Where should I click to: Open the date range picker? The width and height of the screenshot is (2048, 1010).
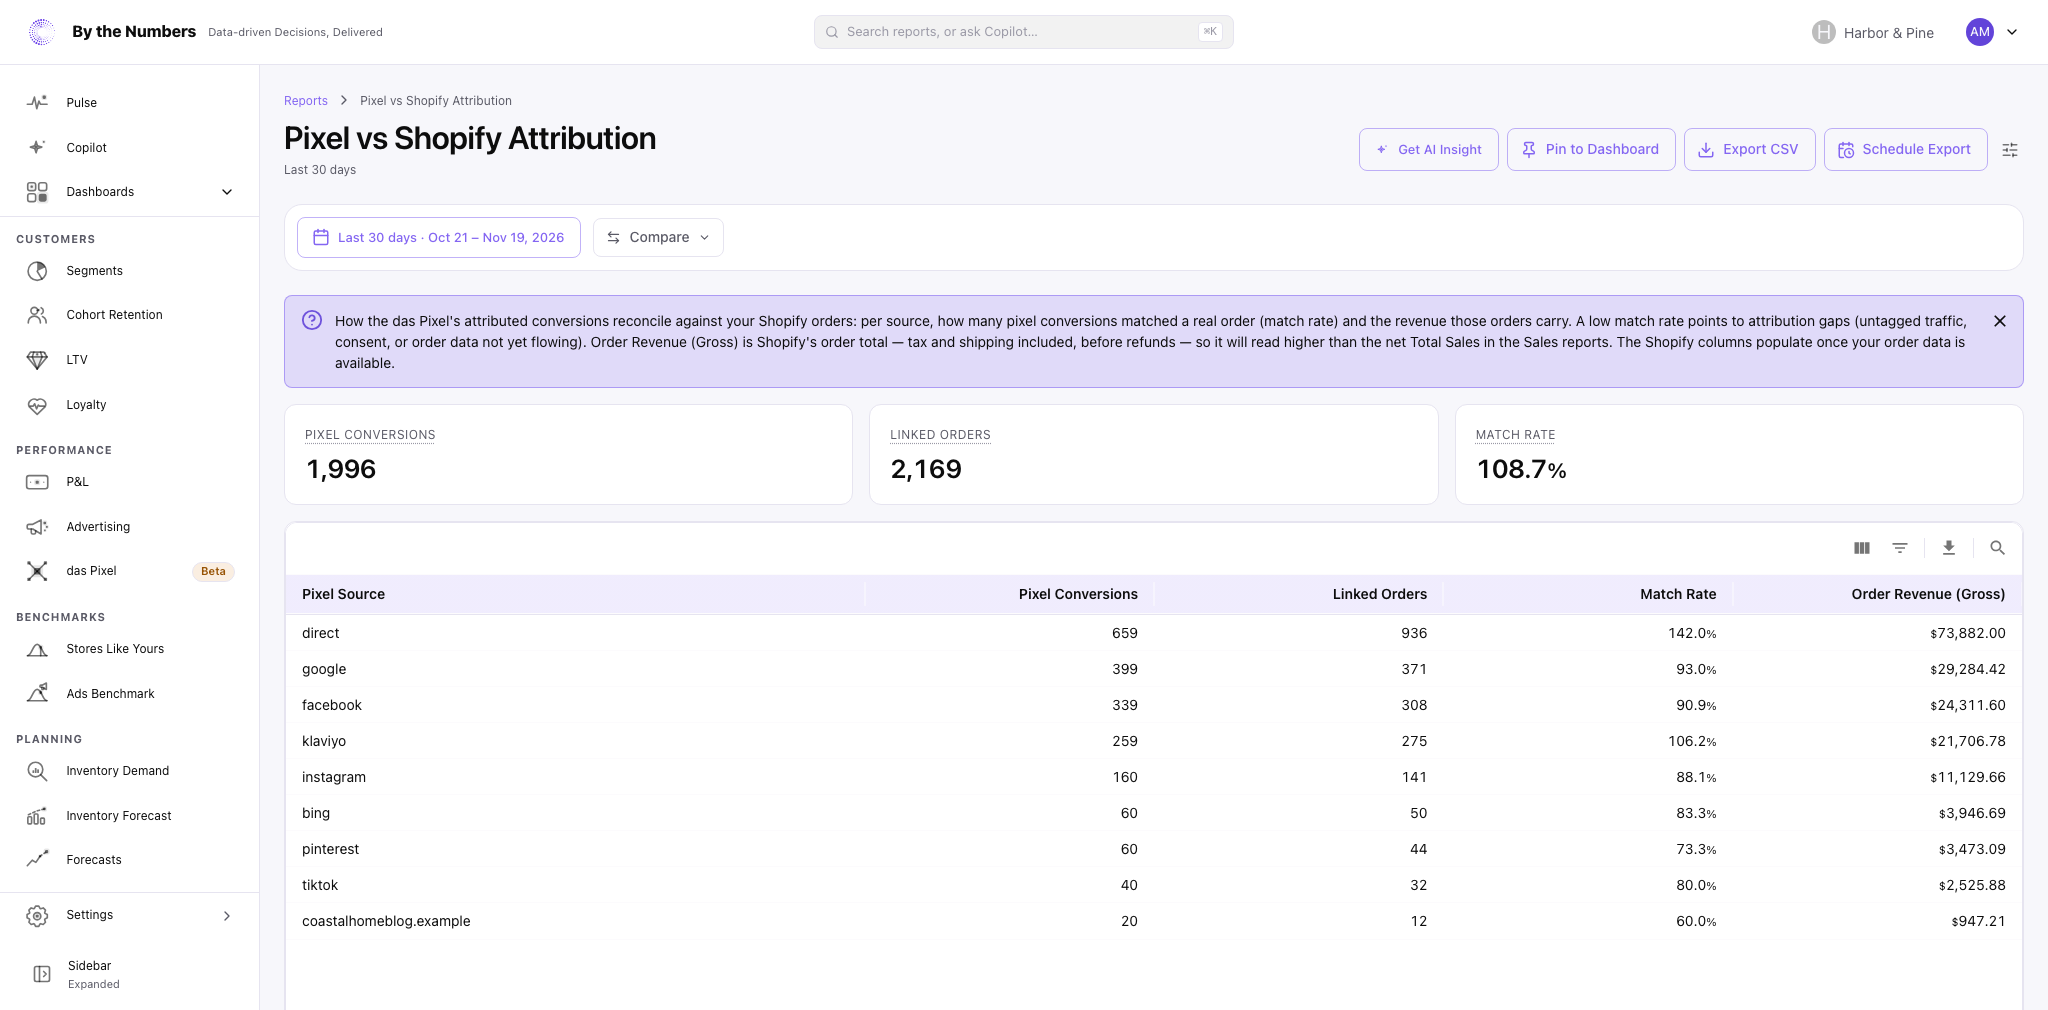[439, 238]
